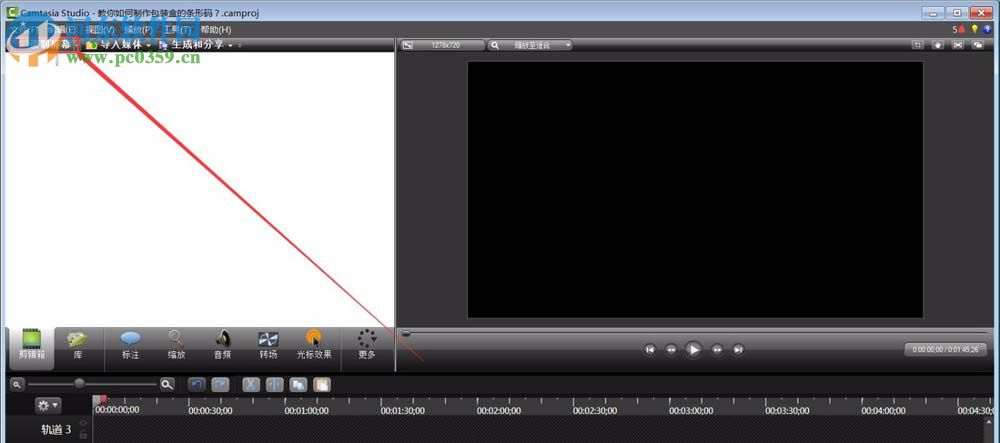This screenshot has width=1000, height=443.
Task: Click the timeline zoom slider handle
Action: click(79, 384)
